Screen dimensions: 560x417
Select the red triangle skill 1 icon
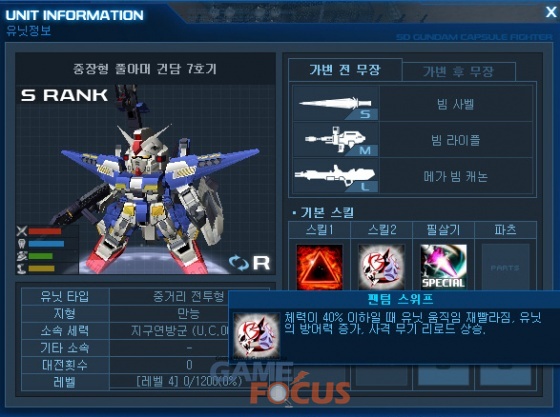pos(319,267)
